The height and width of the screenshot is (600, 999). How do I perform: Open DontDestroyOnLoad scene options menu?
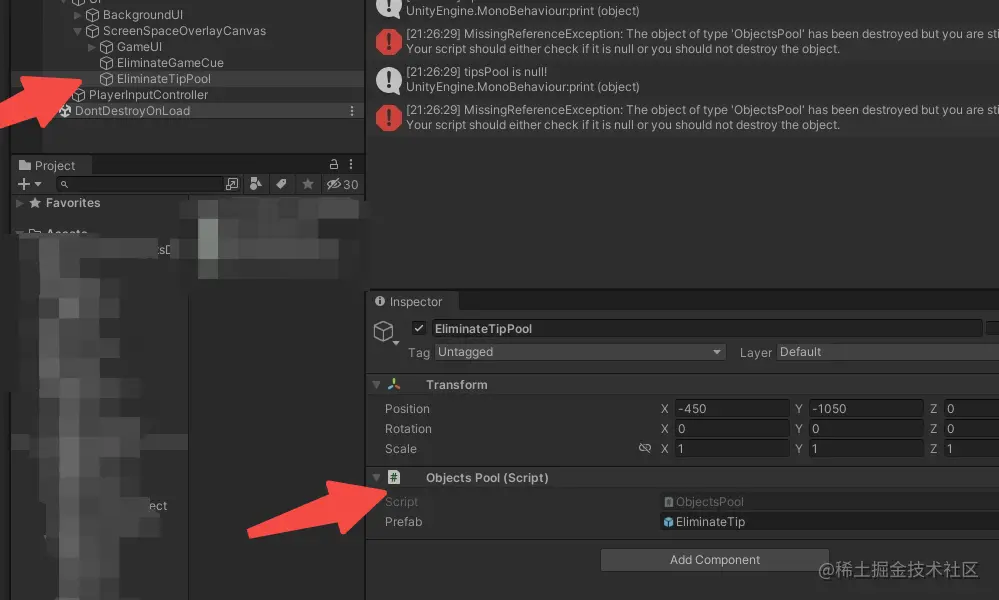point(352,111)
